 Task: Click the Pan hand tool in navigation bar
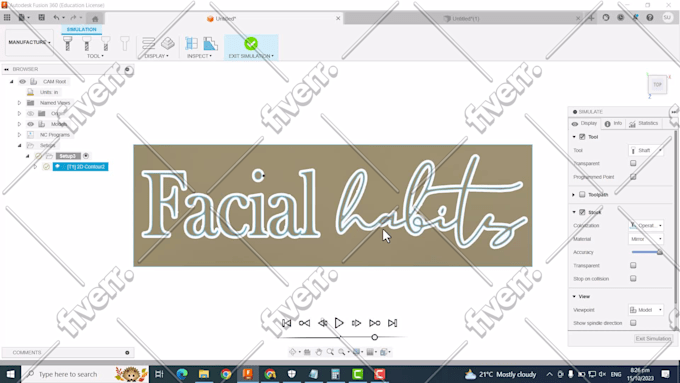(319, 352)
